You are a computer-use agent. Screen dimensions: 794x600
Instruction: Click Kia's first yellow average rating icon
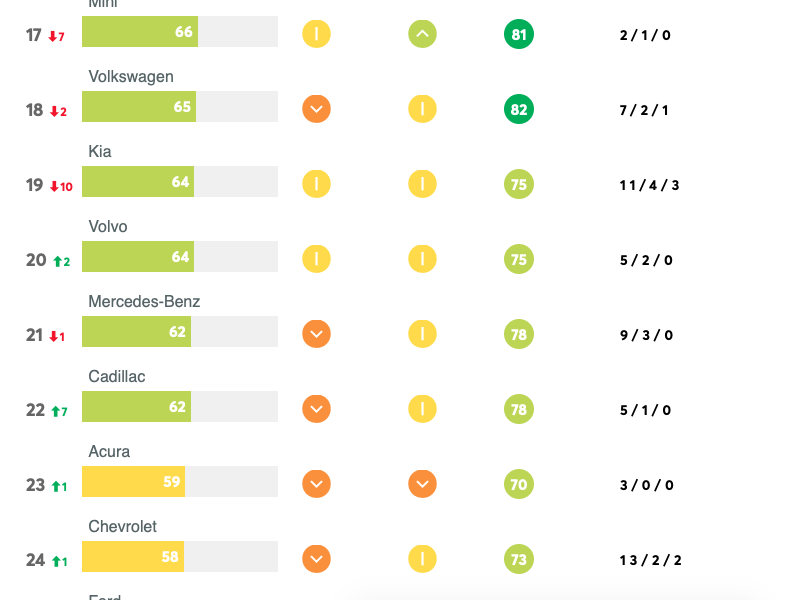316,184
